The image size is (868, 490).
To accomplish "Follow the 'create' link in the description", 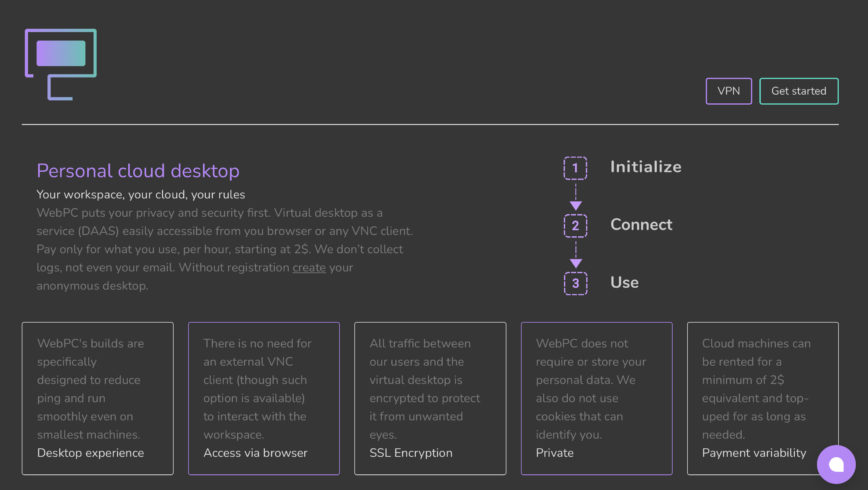I will coord(309,267).
